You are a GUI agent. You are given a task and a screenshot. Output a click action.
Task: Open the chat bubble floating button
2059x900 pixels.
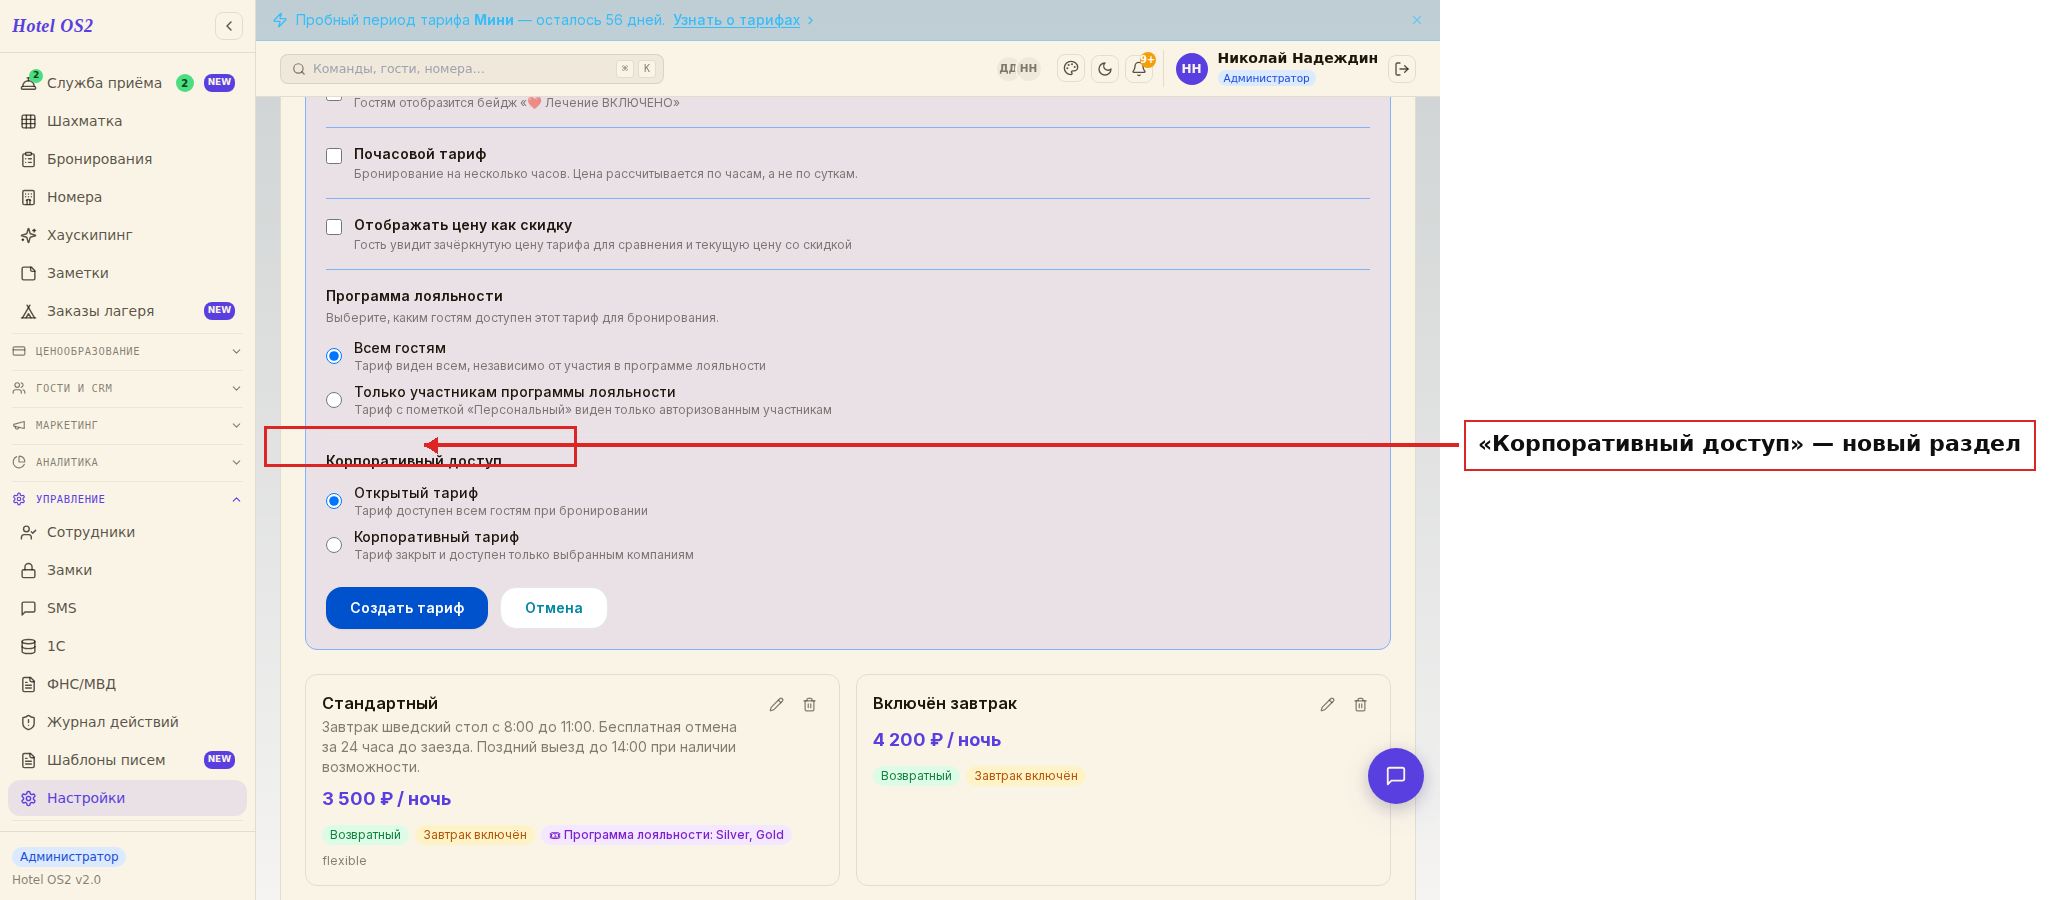point(1395,776)
